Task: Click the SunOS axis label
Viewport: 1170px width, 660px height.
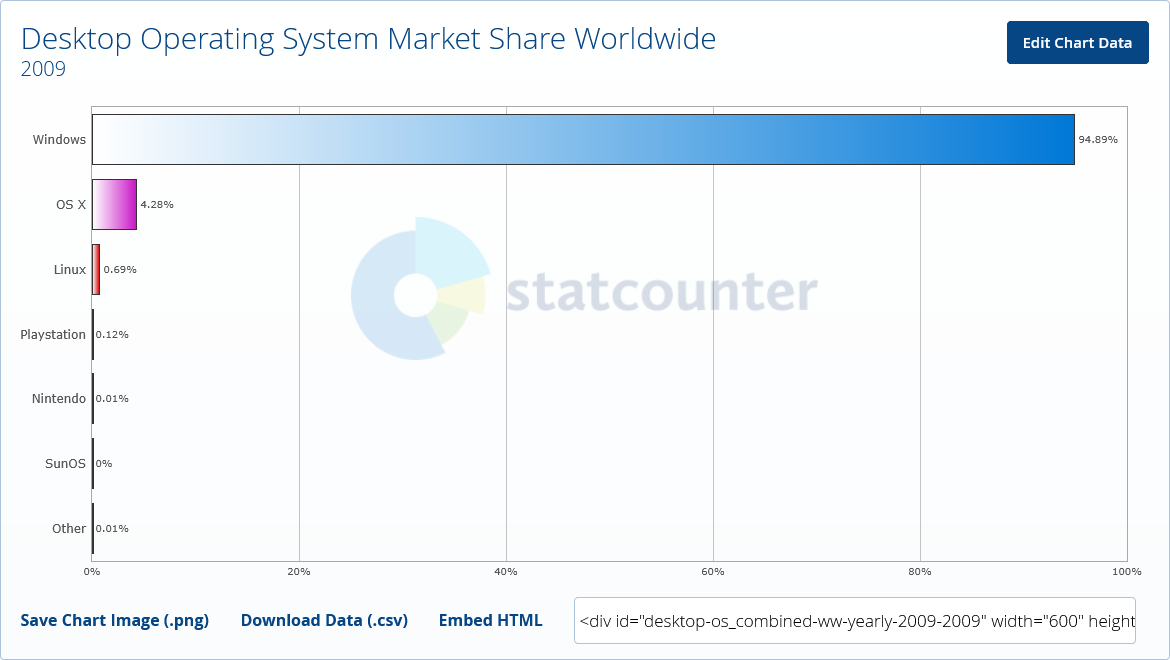Action: (x=65, y=463)
